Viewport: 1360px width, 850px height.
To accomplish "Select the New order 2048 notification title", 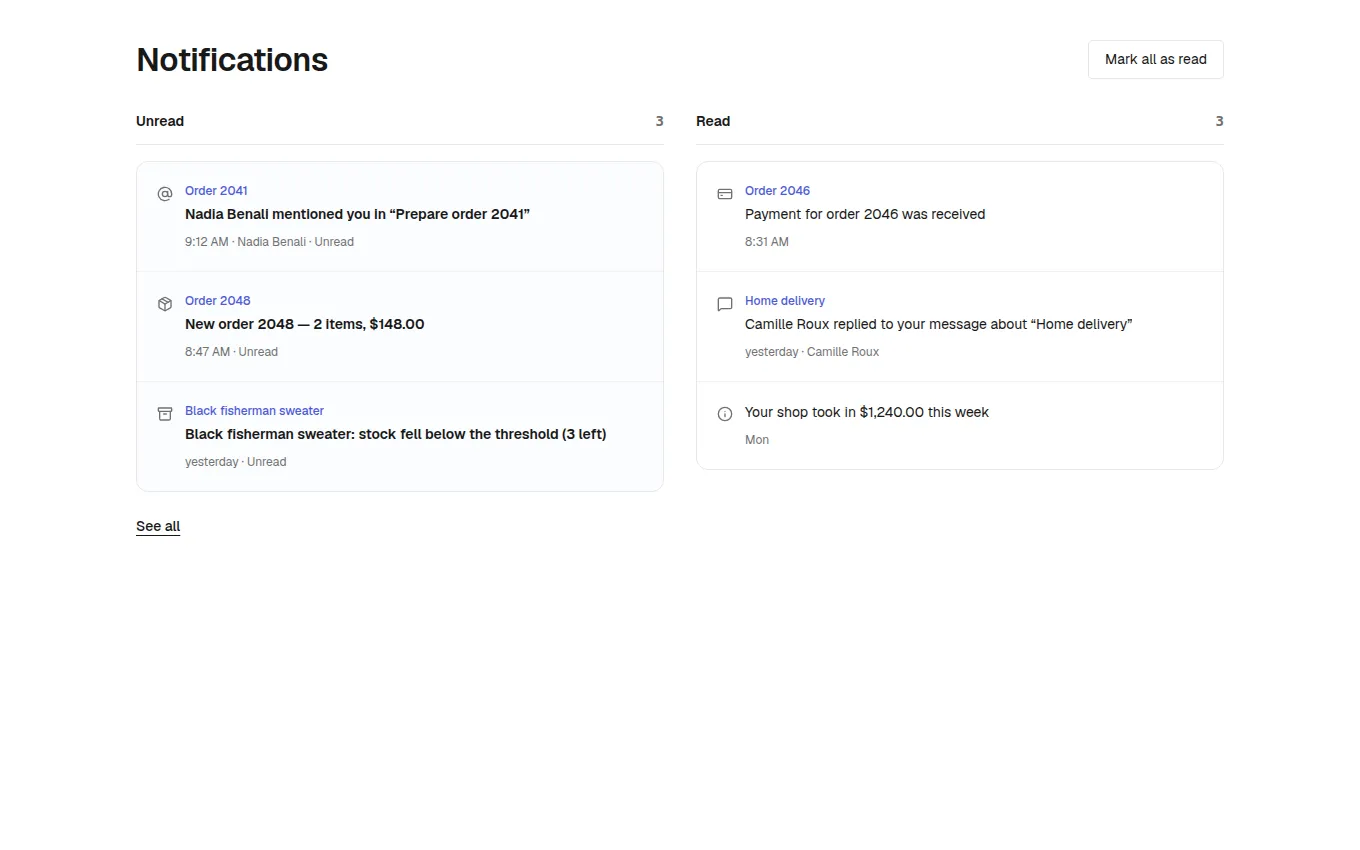I will 304,324.
